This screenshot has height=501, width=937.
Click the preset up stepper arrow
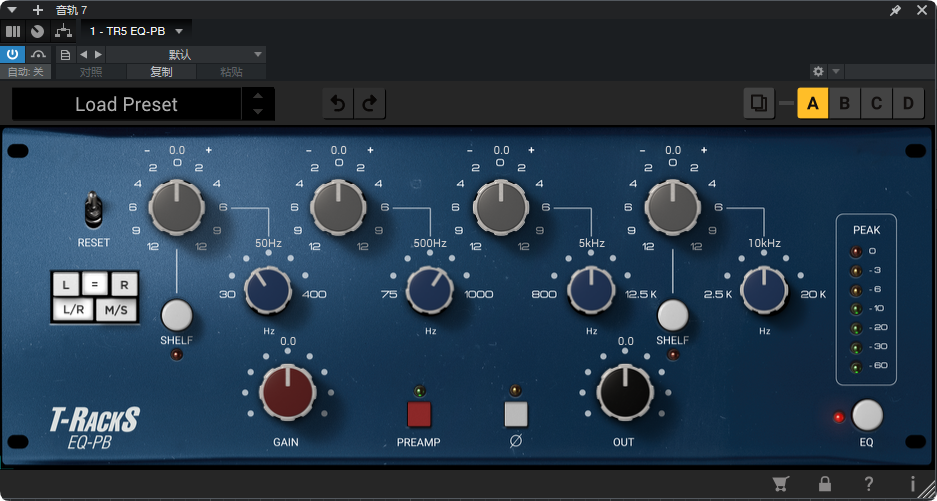click(258, 96)
